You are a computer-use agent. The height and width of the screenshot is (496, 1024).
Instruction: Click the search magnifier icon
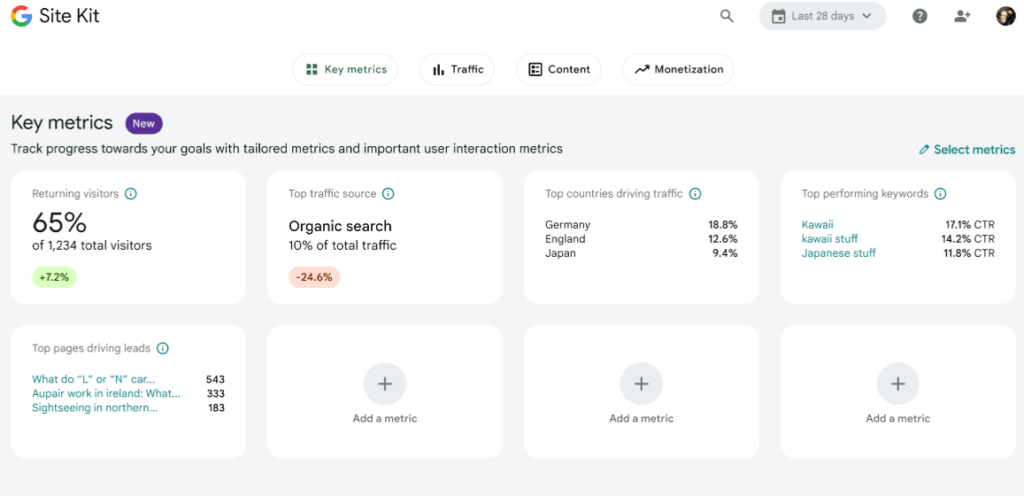[727, 16]
